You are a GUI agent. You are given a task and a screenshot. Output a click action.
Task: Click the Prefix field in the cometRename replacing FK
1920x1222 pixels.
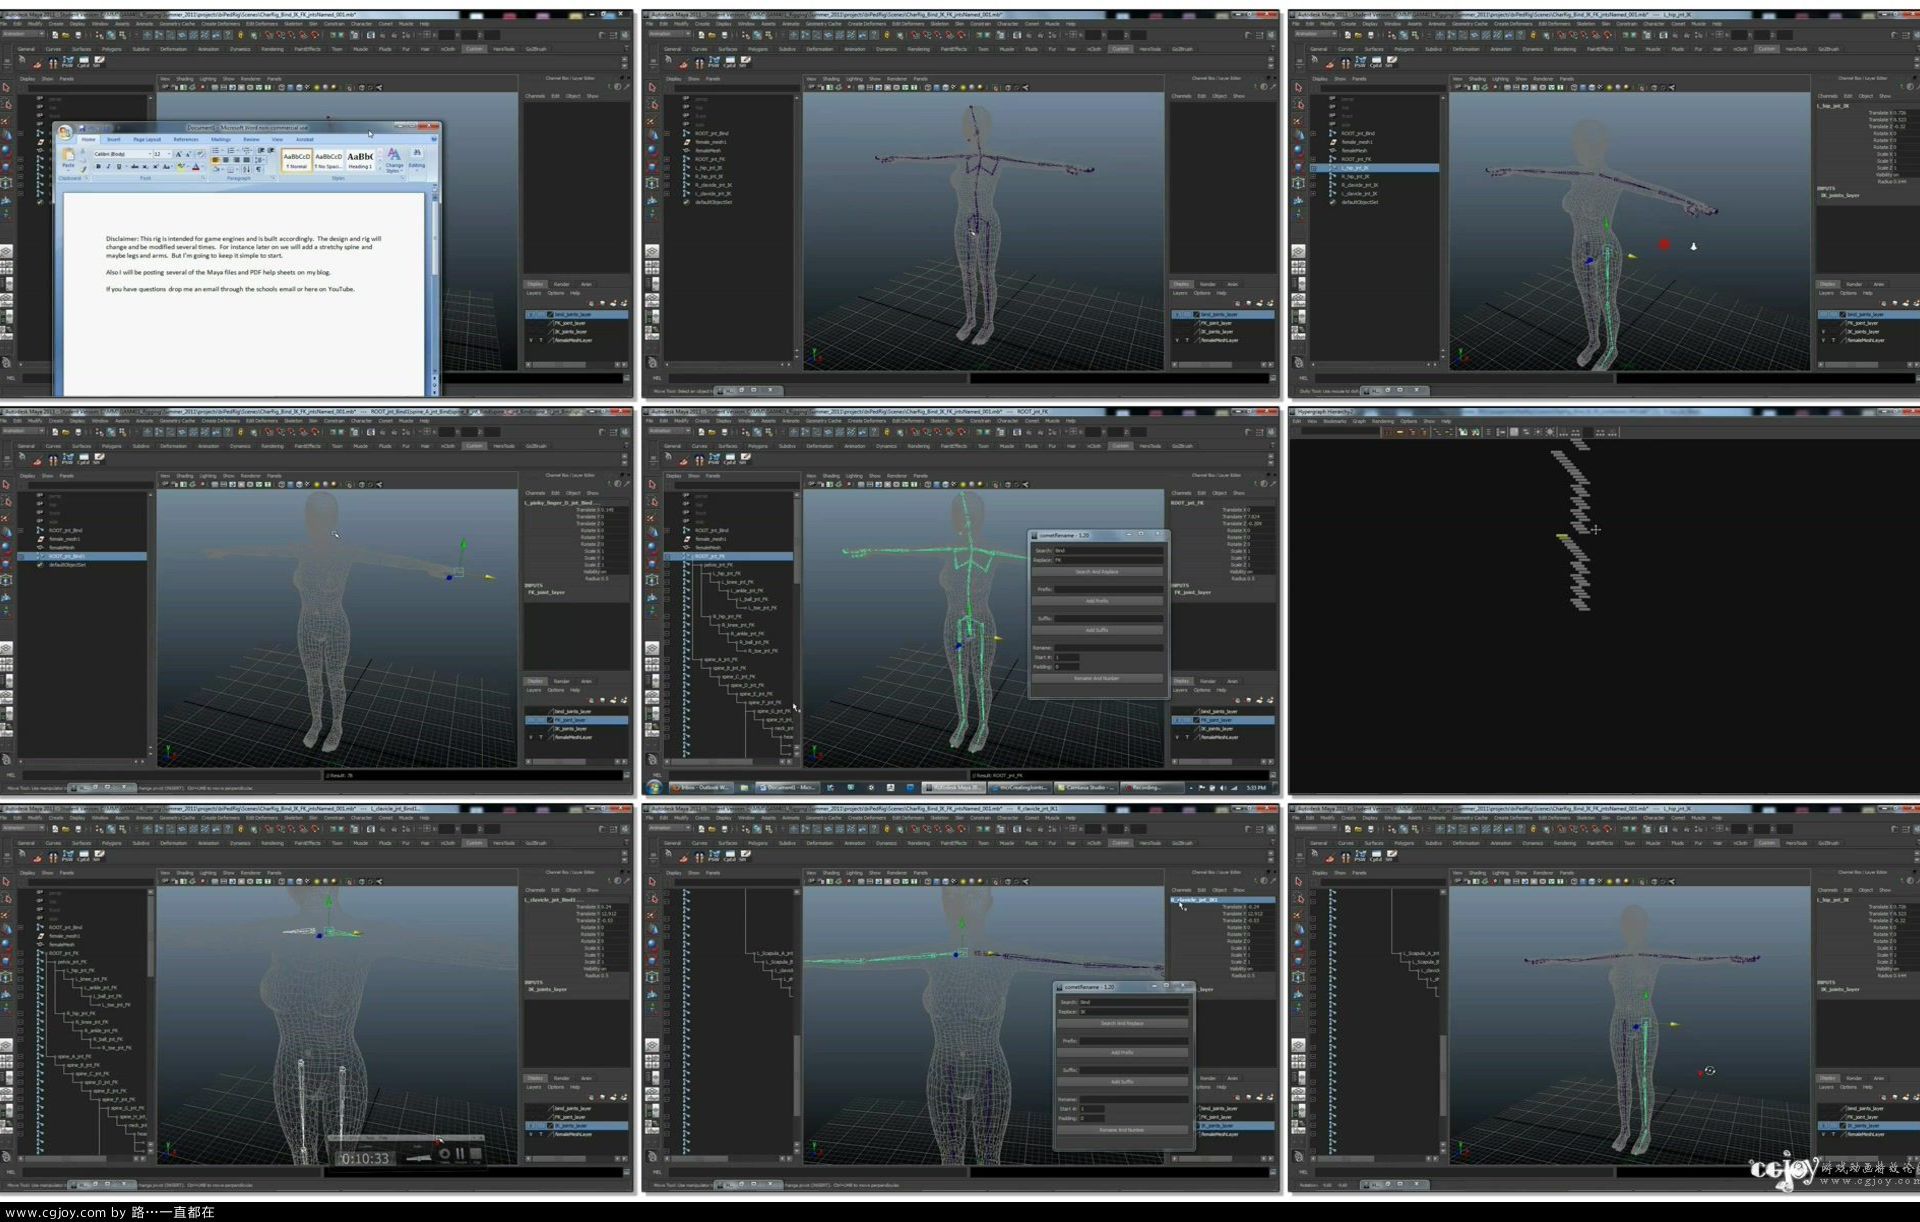[1109, 589]
